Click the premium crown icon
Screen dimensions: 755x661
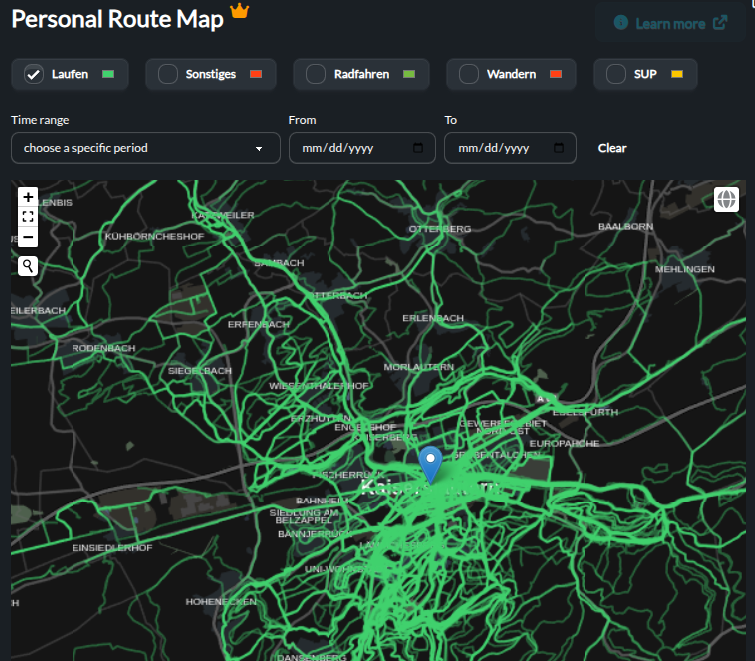(240, 11)
